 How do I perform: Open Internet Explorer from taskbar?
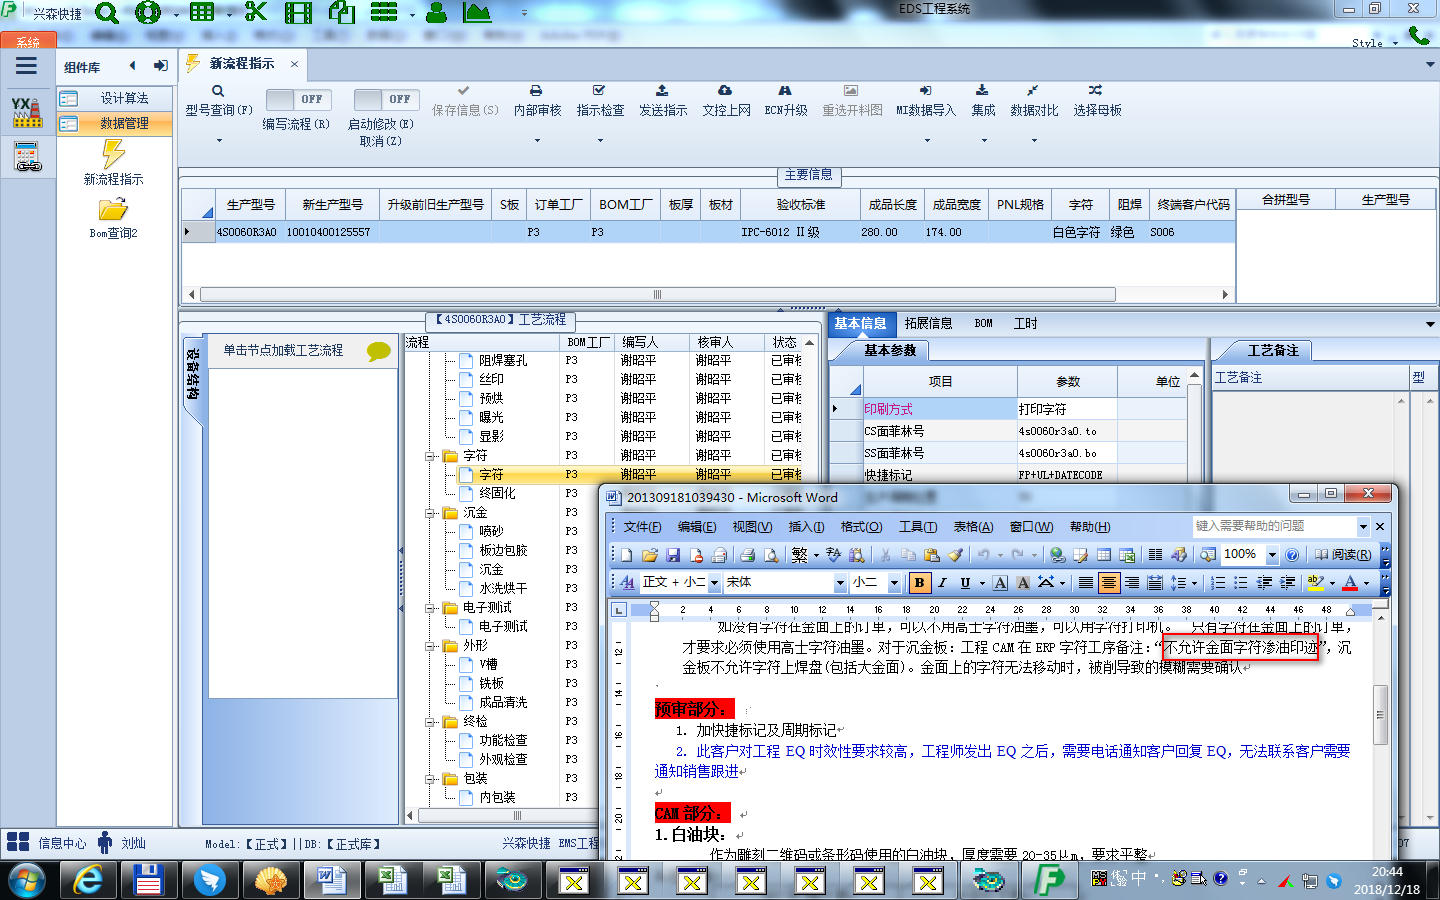pos(89,881)
